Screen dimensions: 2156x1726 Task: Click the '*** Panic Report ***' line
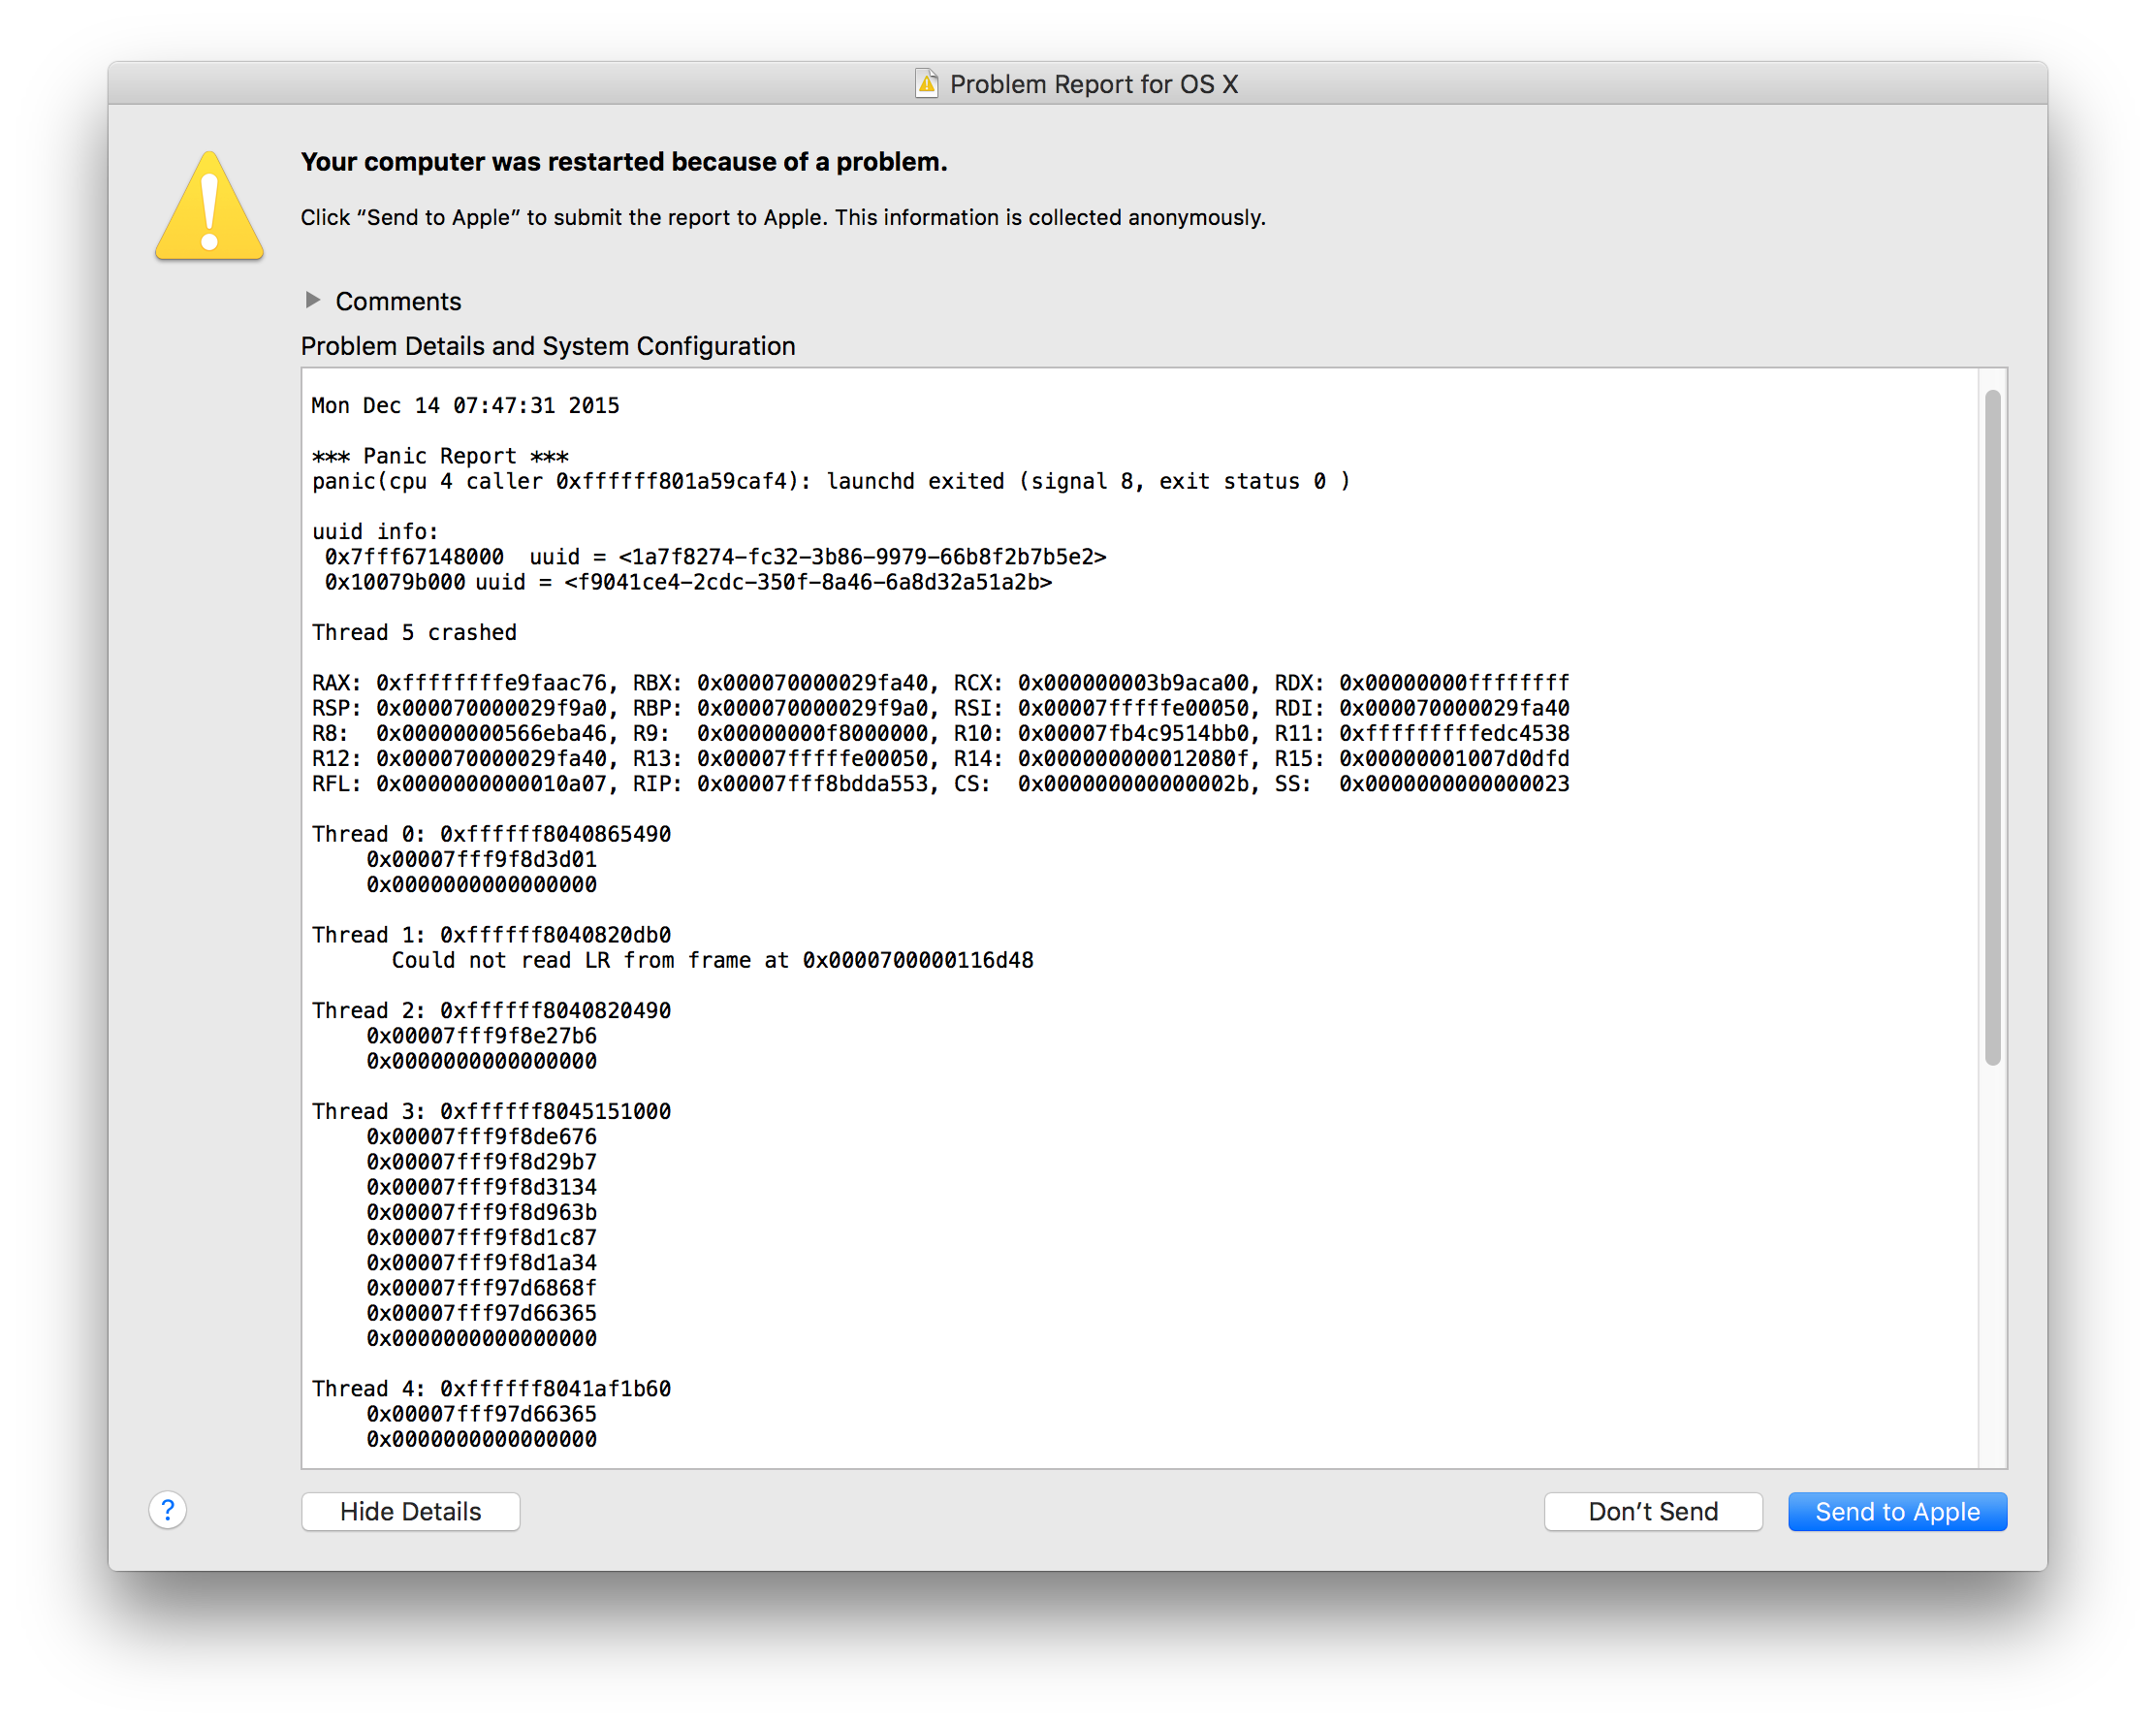click(x=440, y=456)
